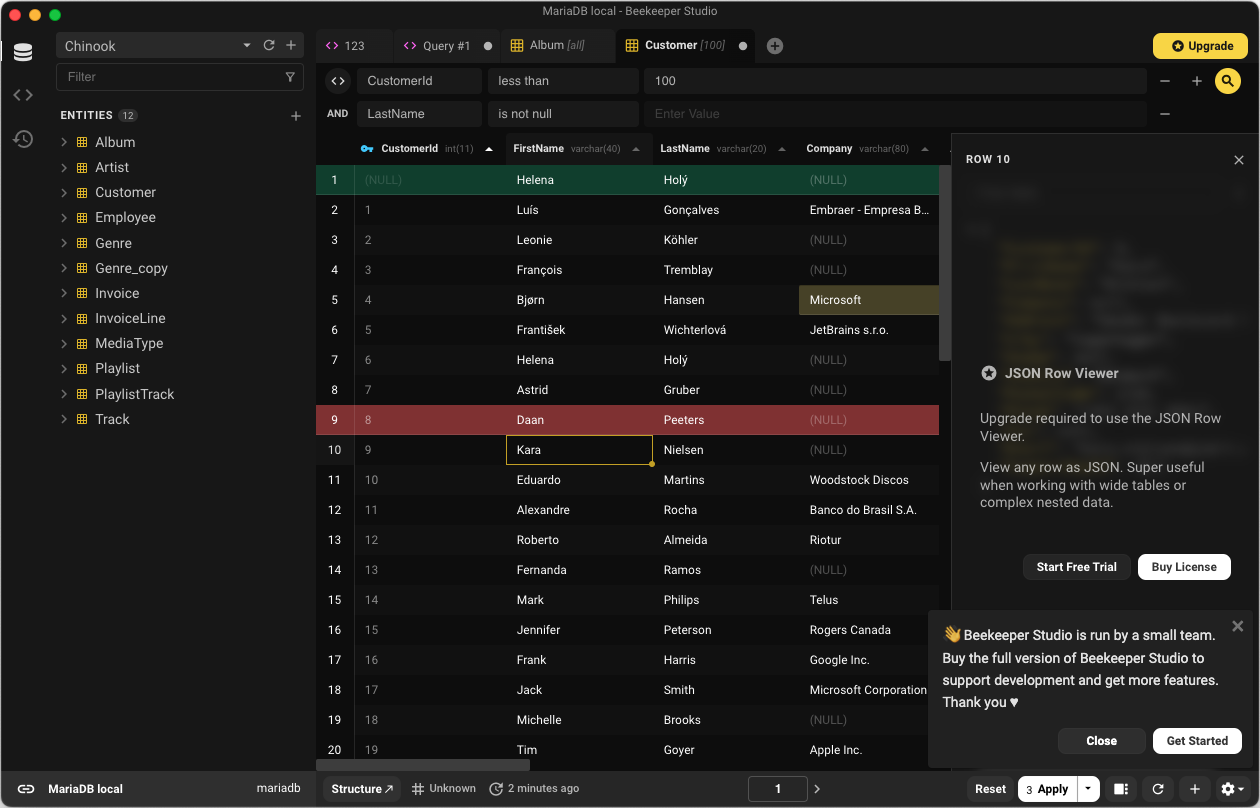Refresh the Chinook database connection list
The width and height of the screenshot is (1260, 808).
pos(268,45)
